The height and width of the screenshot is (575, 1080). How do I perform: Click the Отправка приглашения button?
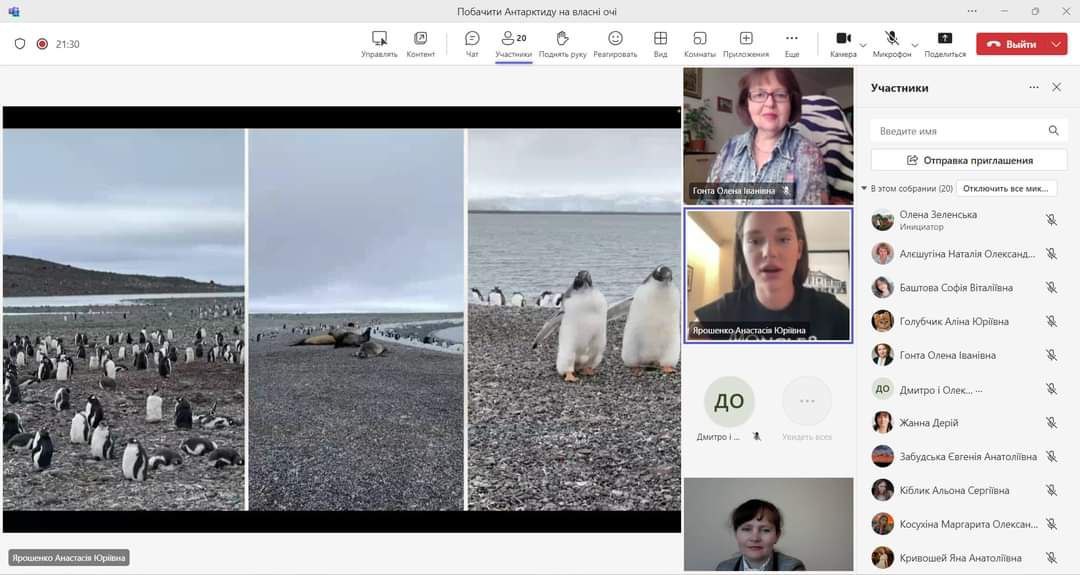[968, 160]
